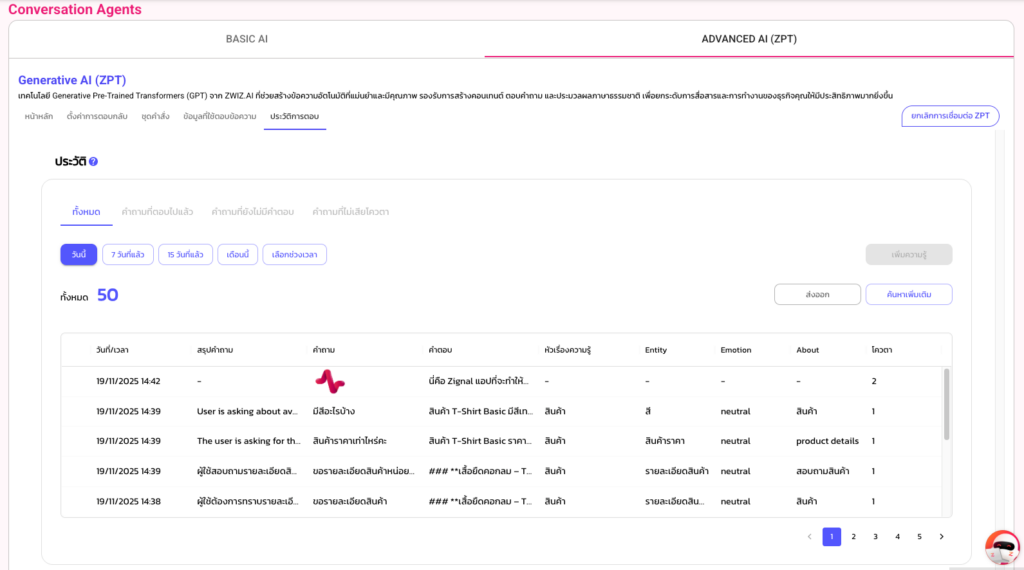The image size is (1024, 570).
Task: Show the คำถามที่ตอบไปแล้ว filter tab
Action: pyautogui.click(x=157, y=212)
